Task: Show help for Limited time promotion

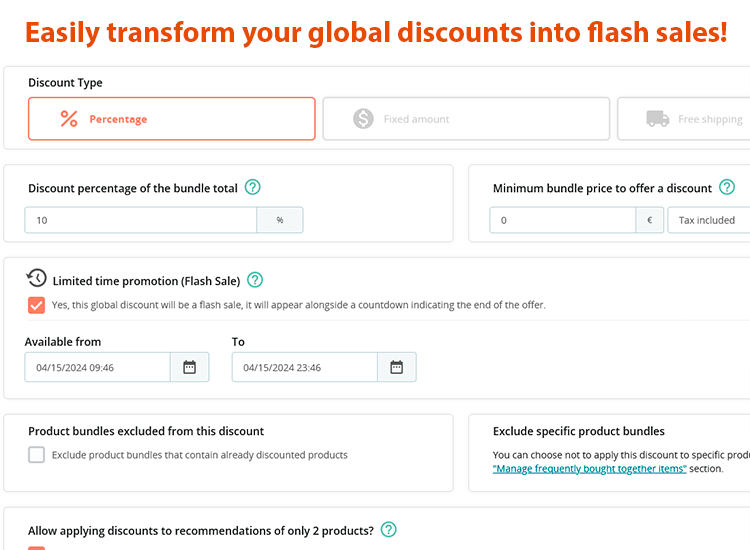Action: [255, 280]
